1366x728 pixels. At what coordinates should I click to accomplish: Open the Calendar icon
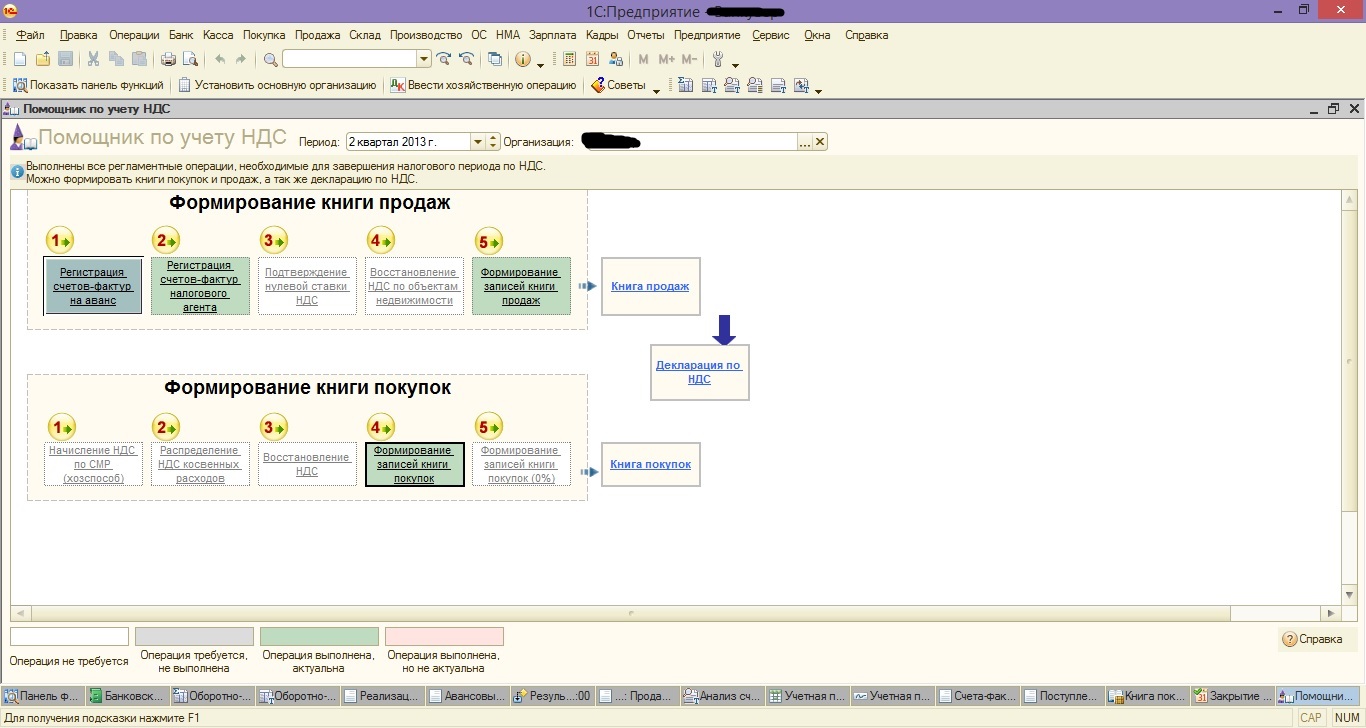pos(593,60)
